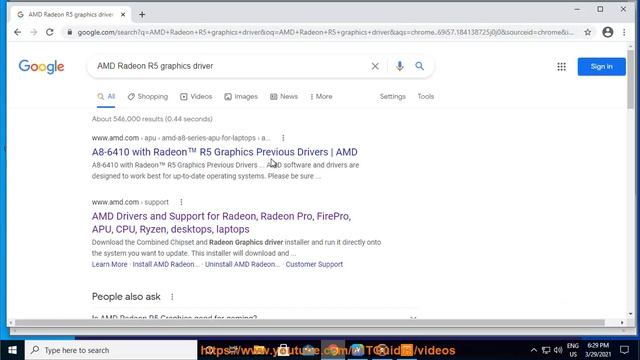Click the About 546,000 results text
The width and height of the screenshot is (640, 360).
152,119
